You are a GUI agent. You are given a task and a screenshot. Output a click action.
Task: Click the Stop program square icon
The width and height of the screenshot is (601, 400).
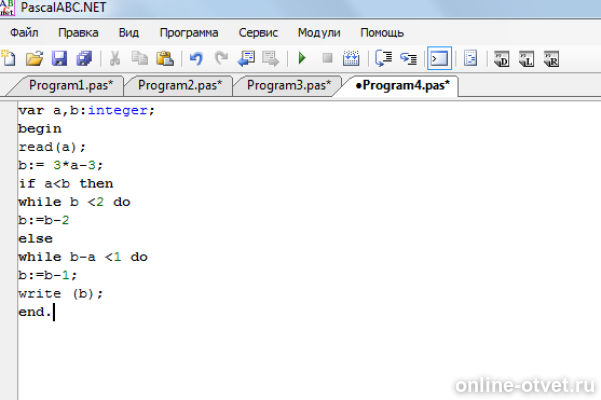(327, 58)
